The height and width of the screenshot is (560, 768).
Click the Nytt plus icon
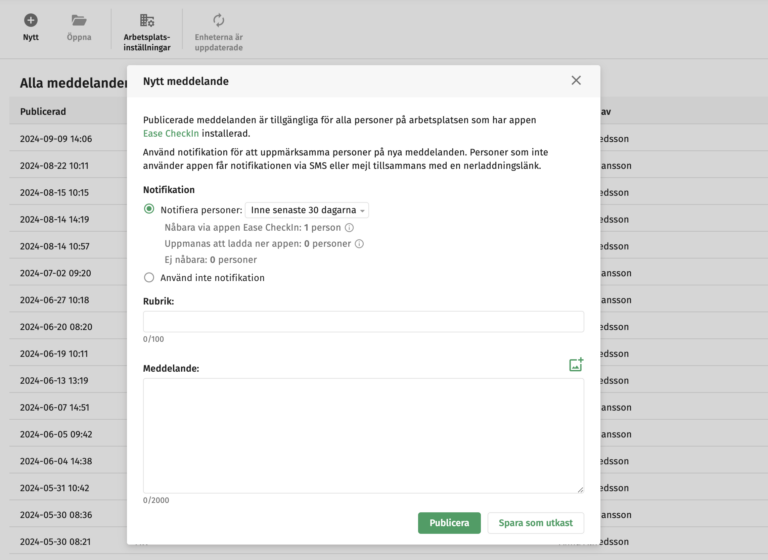pyautogui.click(x=30, y=20)
